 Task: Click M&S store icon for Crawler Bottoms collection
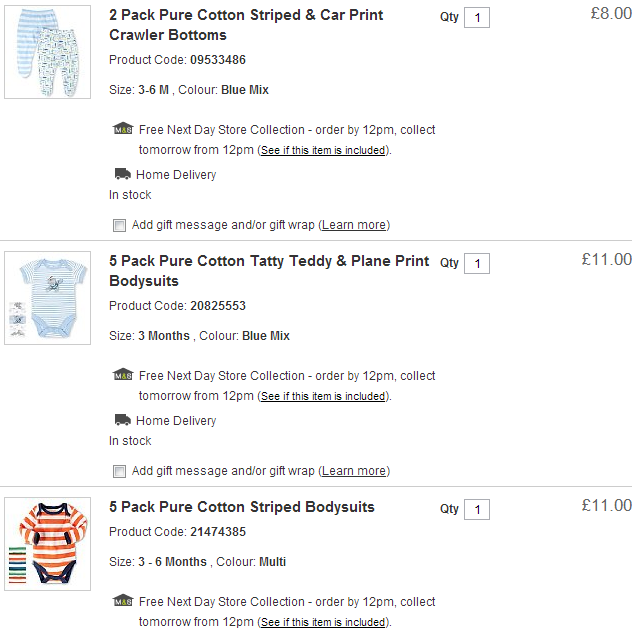[x=122, y=129]
